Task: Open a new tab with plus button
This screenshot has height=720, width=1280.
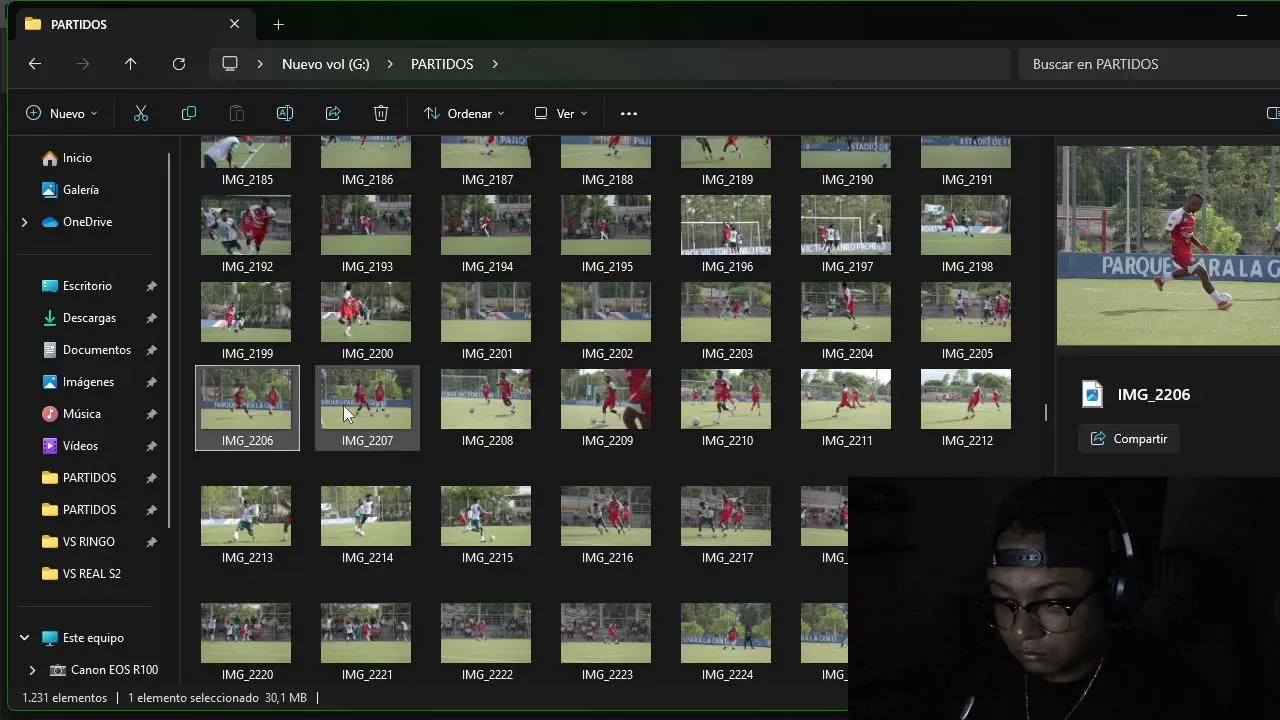Action: click(278, 24)
